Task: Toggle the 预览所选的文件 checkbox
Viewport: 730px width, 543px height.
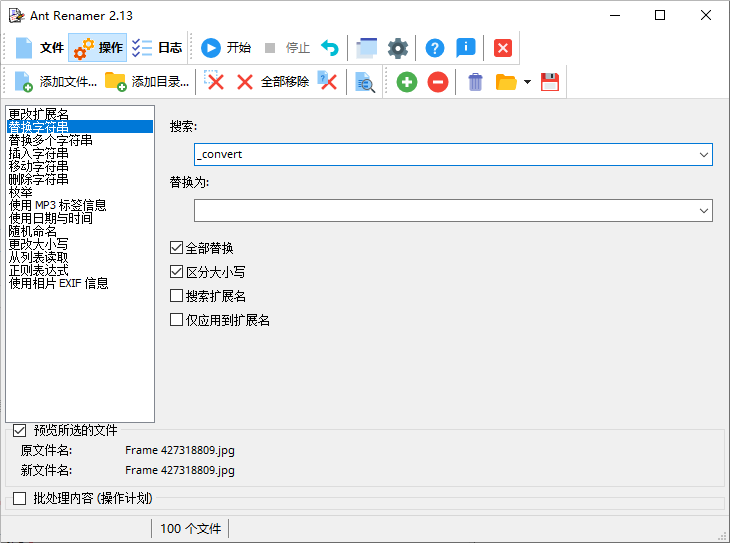Action: click(x=19, y=431)
